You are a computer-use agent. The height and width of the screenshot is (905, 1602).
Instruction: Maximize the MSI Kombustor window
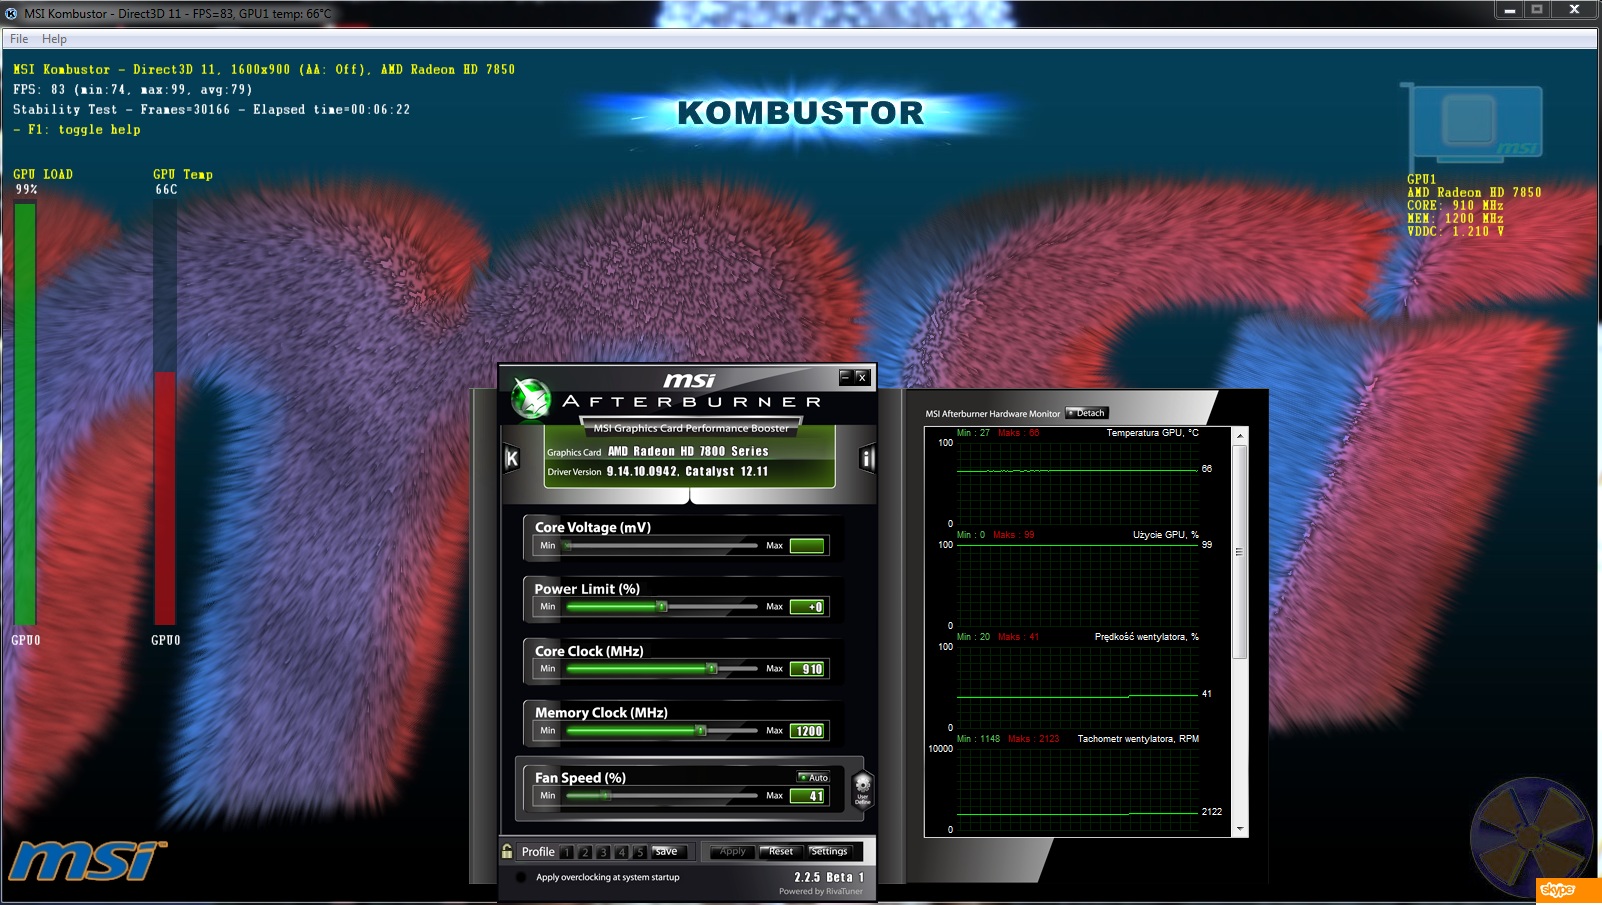(x=1537, y=10)
